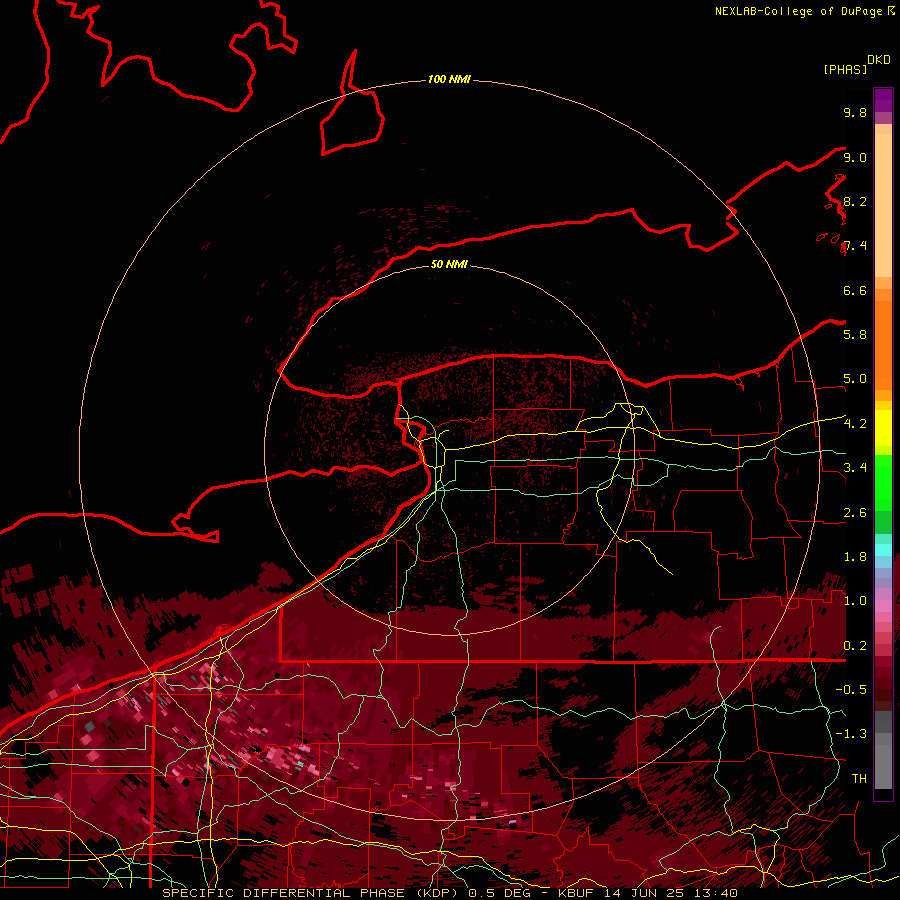Click the 9.0 scale label
This screenshot has height=900, width=900.
tap(855, 157)
